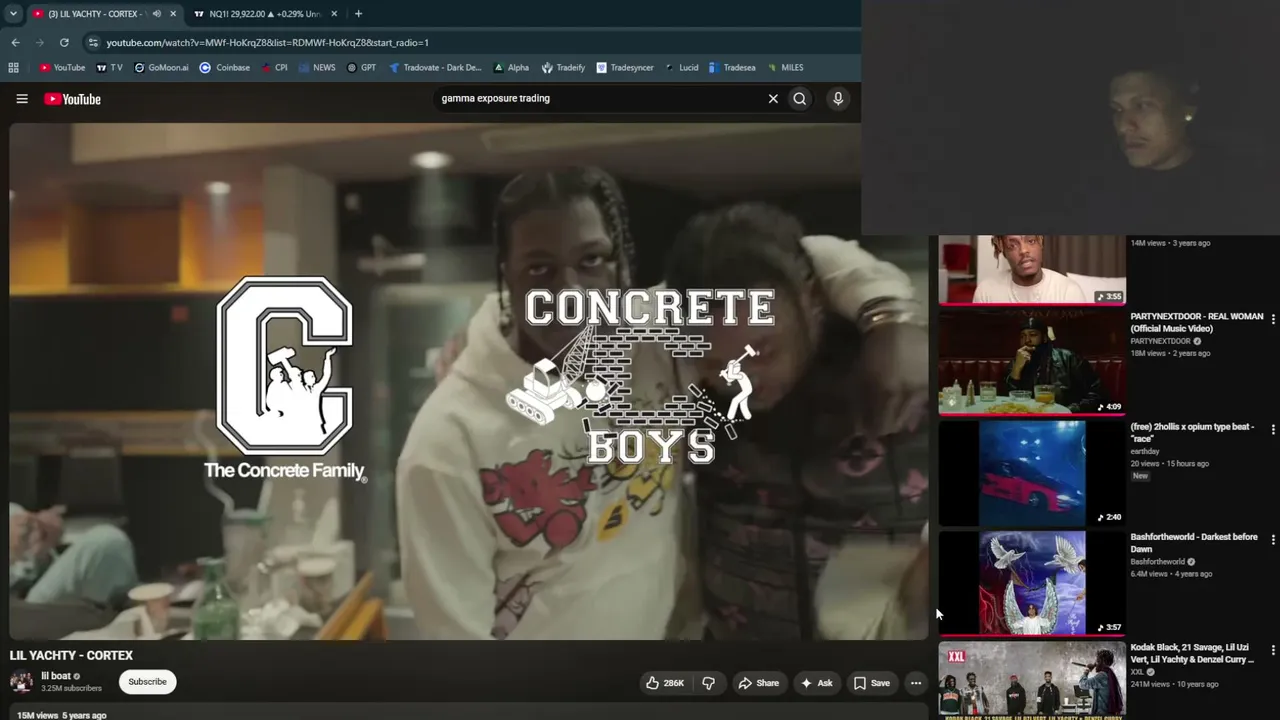Go to YouTube home via logo
The width and height of the screenshot is (1280, 720).
click(72, 99)
